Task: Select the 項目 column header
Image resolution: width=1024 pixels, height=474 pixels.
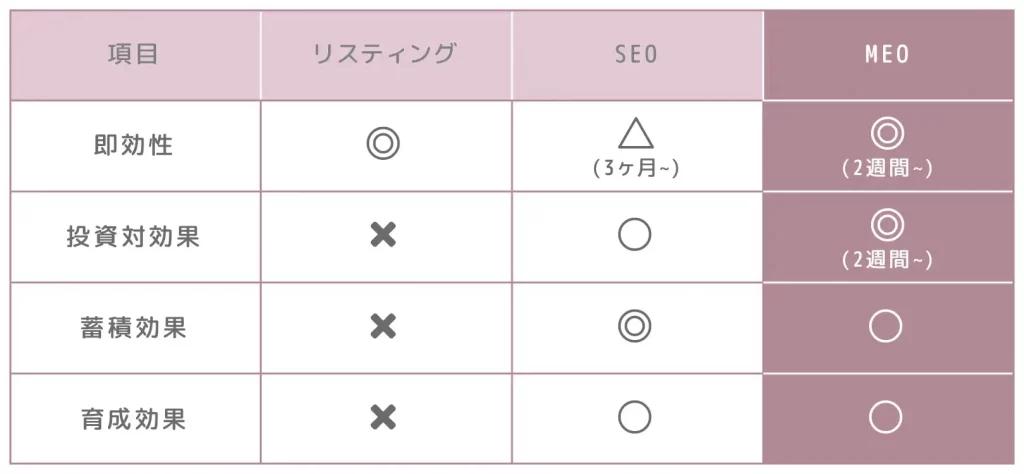Action: [134, 55]
